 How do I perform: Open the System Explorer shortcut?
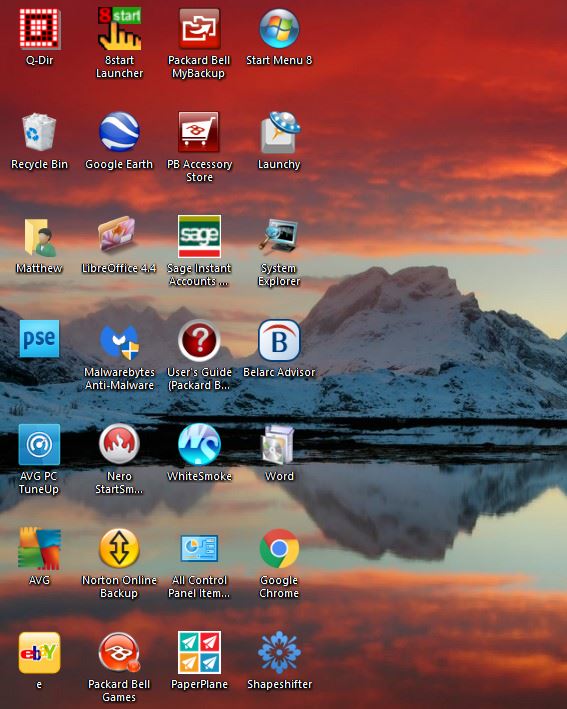[279, 235]
